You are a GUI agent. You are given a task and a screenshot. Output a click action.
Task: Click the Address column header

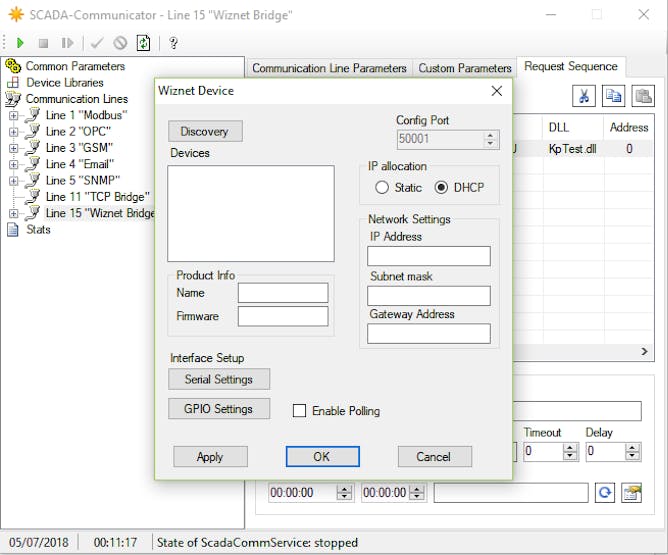(629, 127)
